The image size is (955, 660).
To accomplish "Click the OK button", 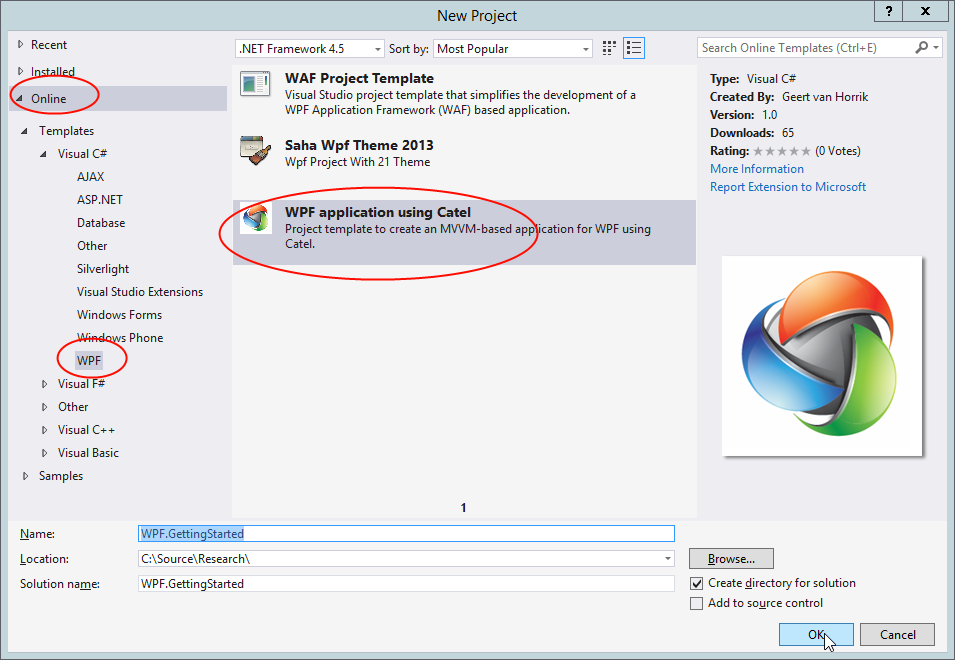I will (816, 634).
